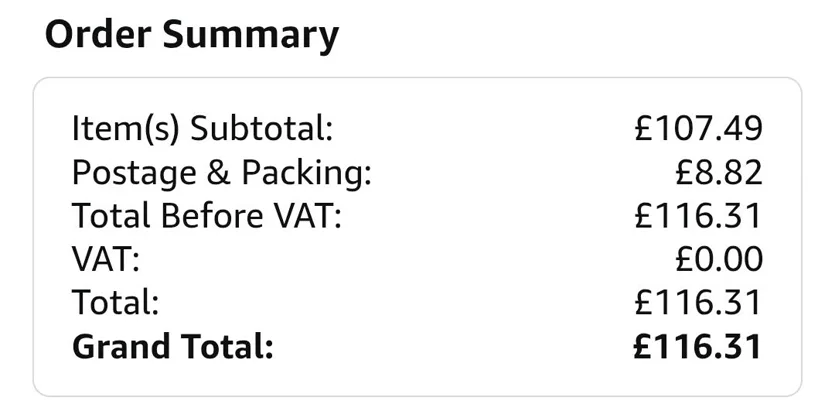Click the £107.49 subtotal amount
This screenshot has width=835, height=418.
[x=699, y=129]
